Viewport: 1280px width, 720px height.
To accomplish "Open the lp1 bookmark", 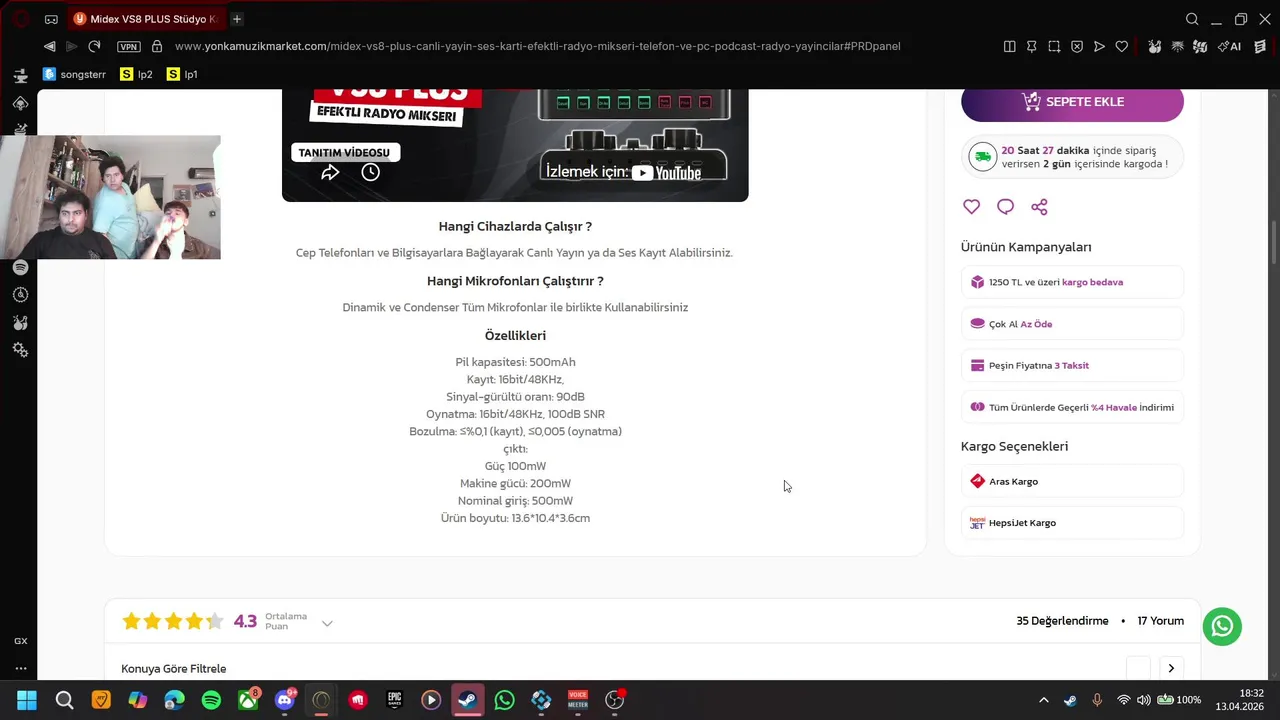I will tap(182, 74).
